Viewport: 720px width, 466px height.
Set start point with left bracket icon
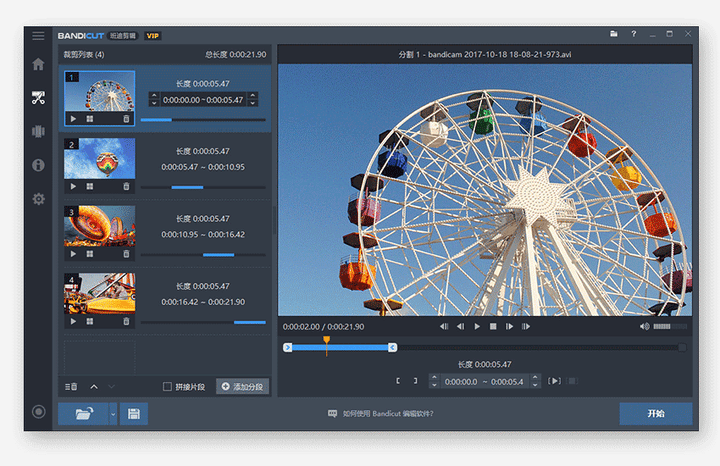[x=398, y=381]
